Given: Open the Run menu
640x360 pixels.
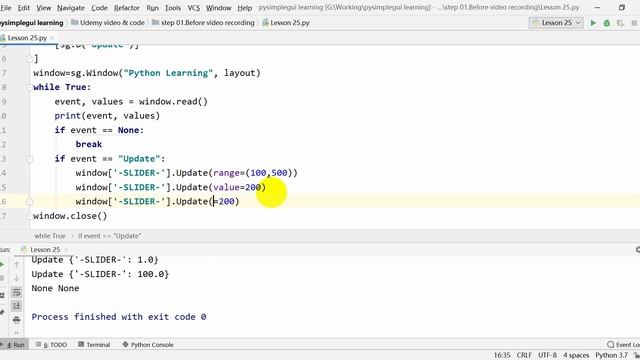Looking at the screenshot, I should point(152,8).
